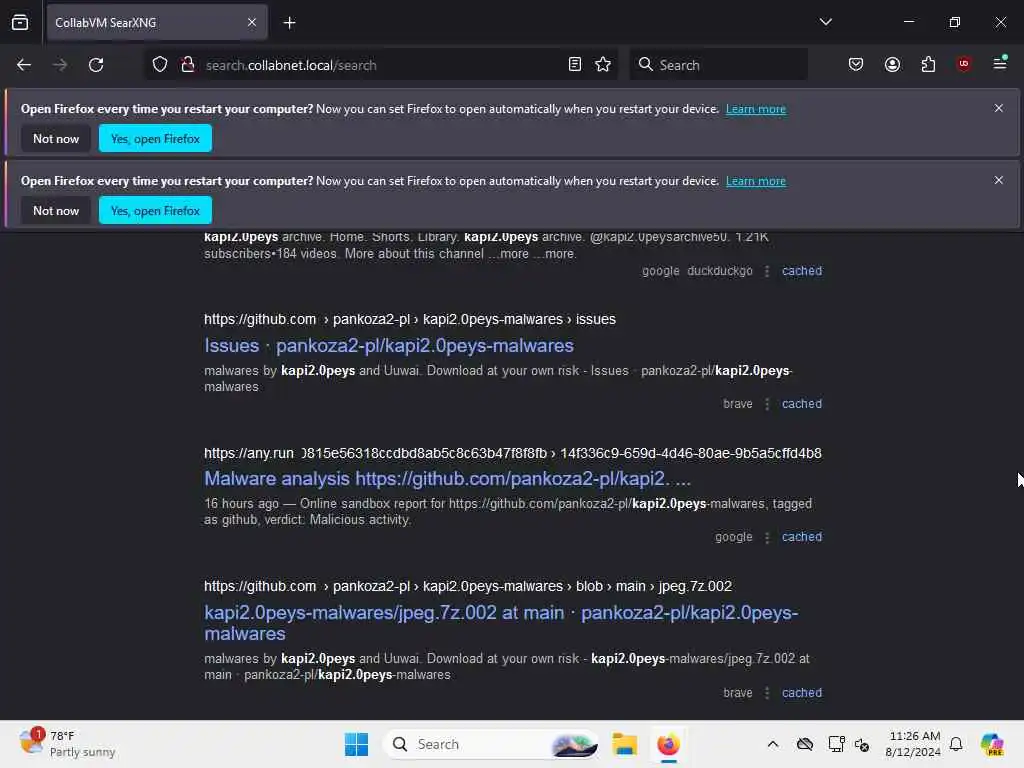Click the muted volume tray icon

[862, 744]
